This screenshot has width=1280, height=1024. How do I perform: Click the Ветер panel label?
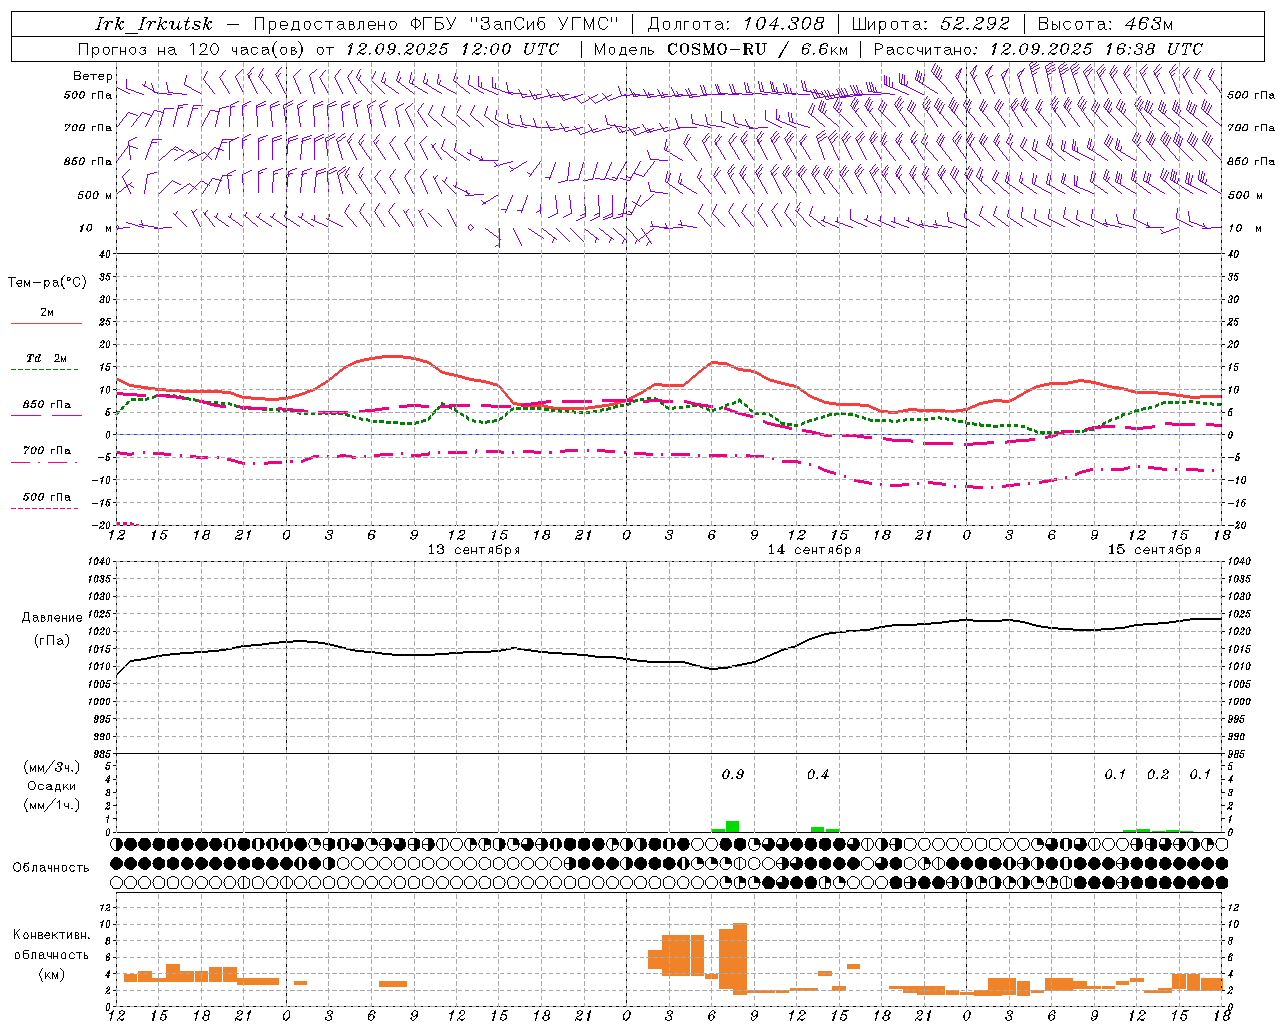(93, 76)
